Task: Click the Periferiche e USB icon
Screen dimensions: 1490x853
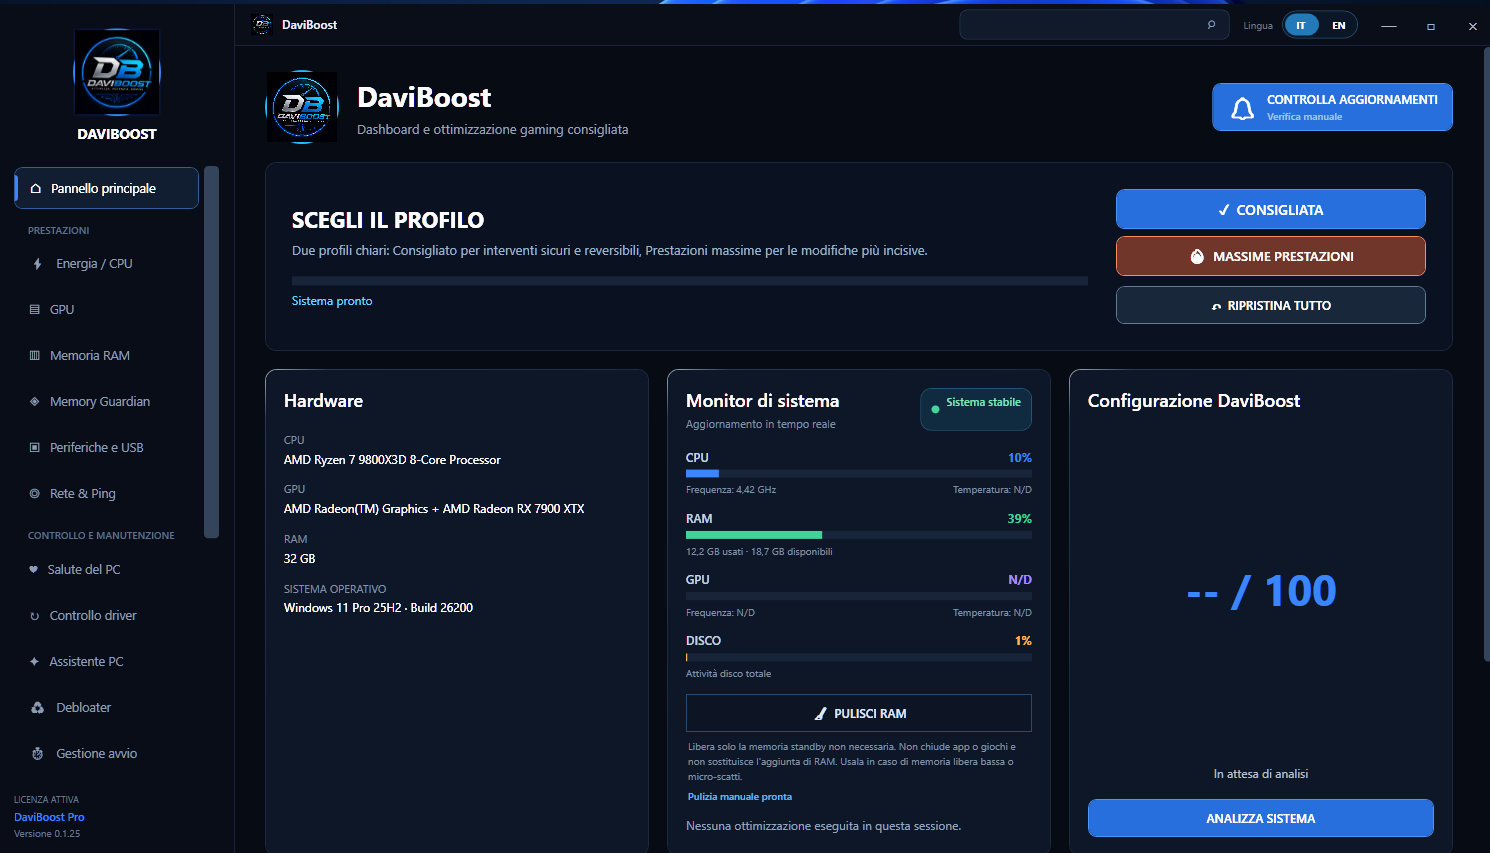Action: (35, 448)
